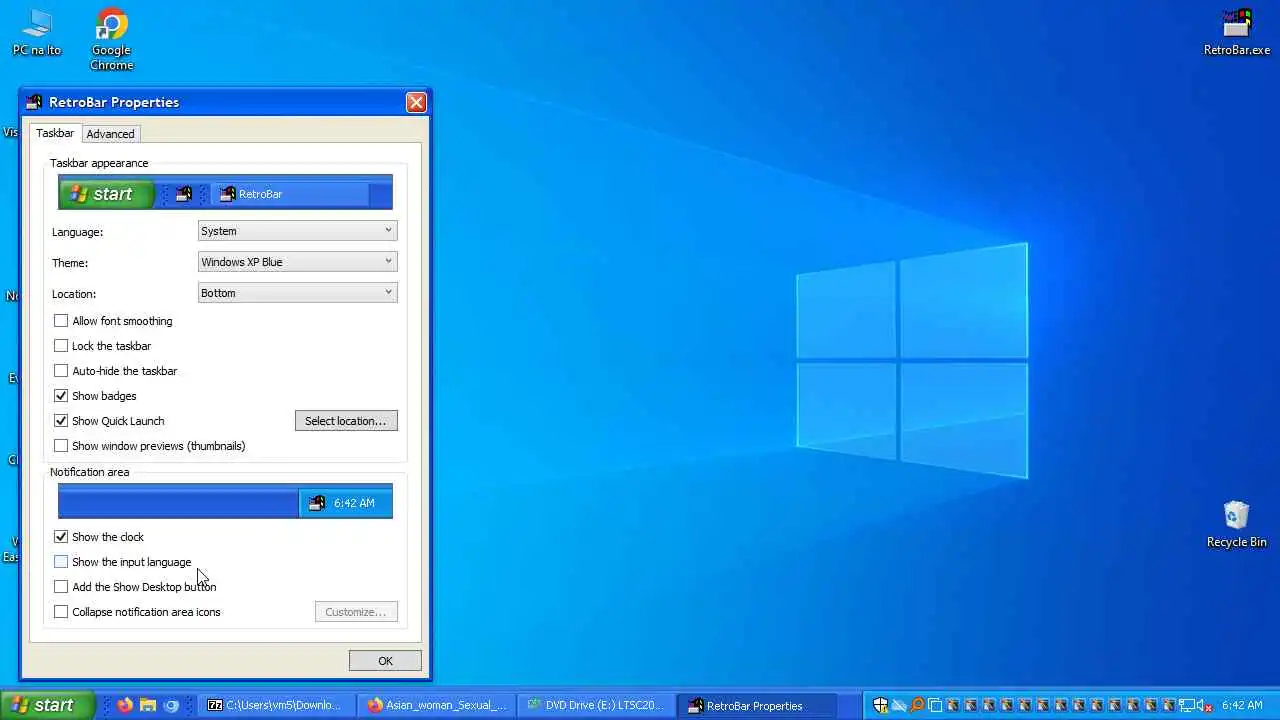Viewport: 1280px width, 720px height.
Task: Click the 6:42 AM taskbar clock
Action: pyautogui.click(x=1242, y=705)
